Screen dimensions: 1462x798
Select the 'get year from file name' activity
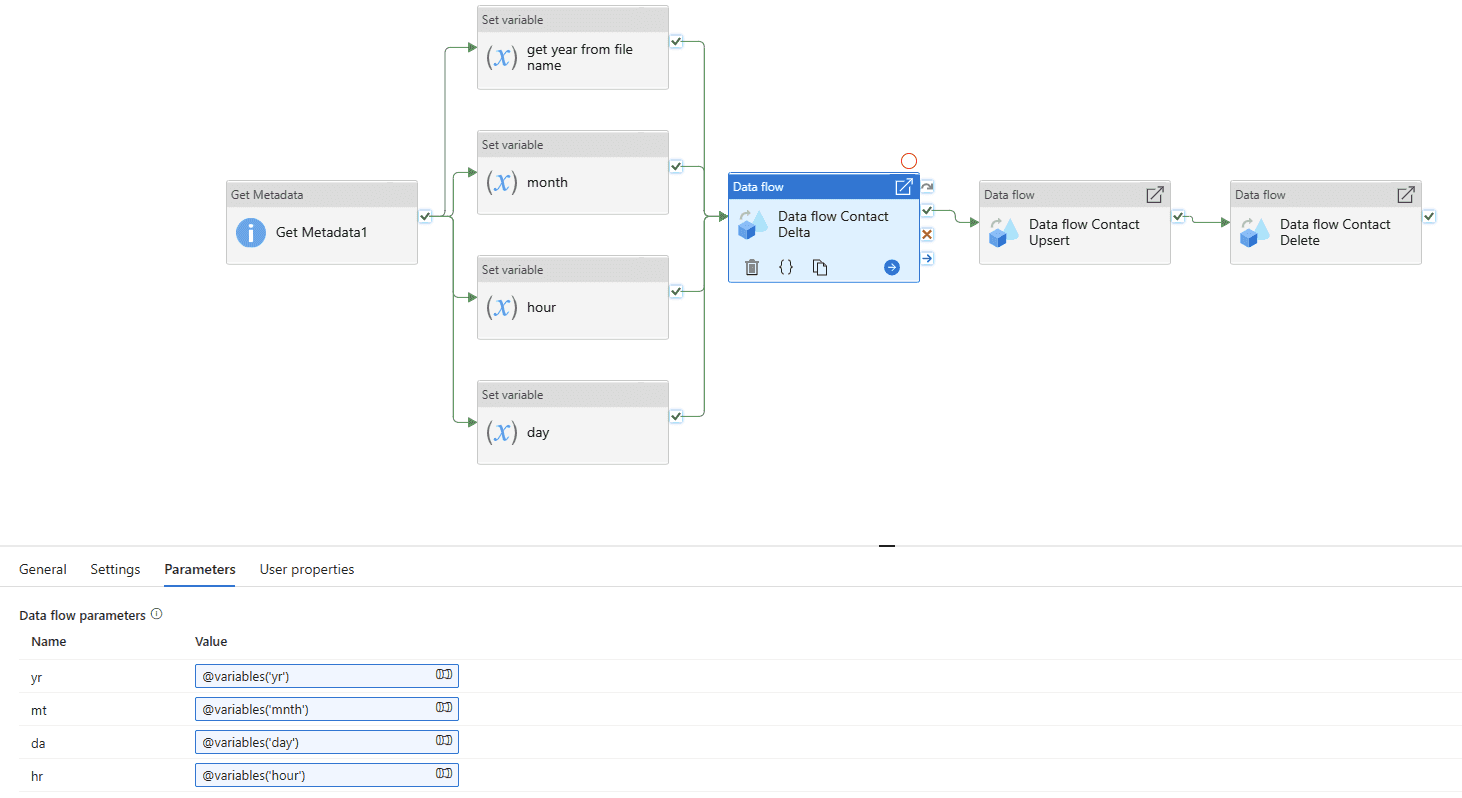[572, 58]
